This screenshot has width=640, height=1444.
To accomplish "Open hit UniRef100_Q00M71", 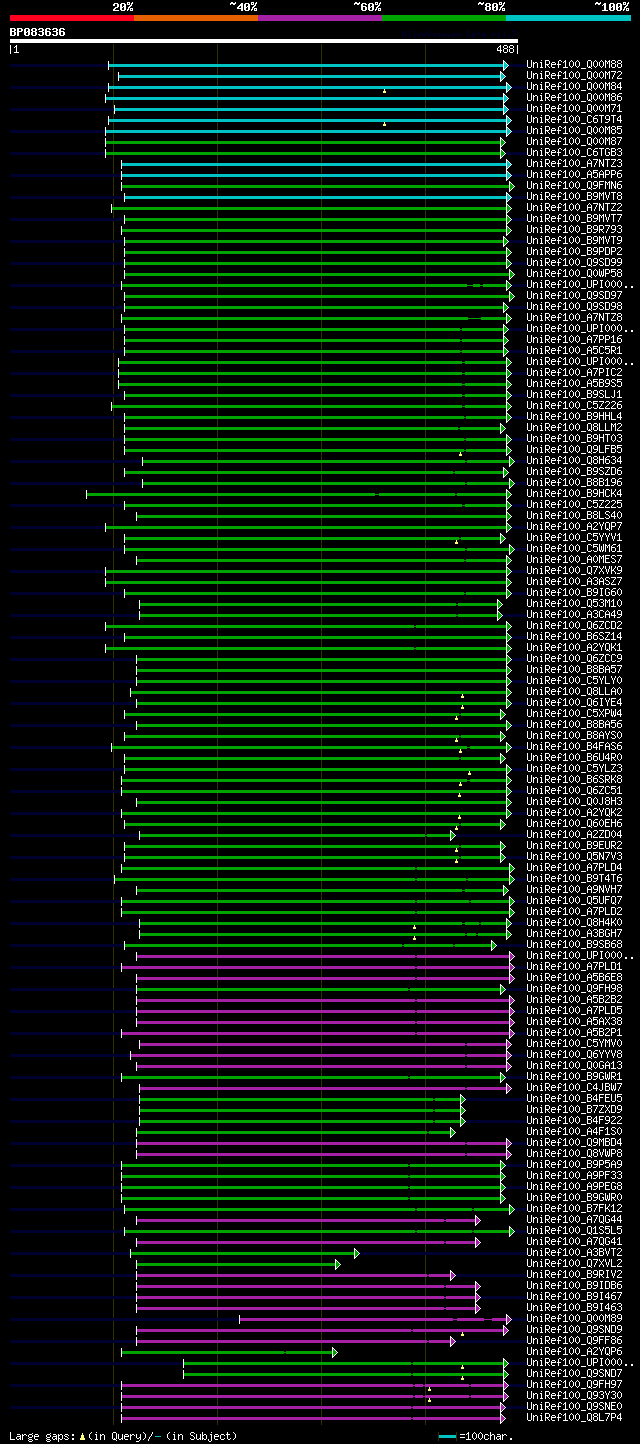I will point(574,108).
